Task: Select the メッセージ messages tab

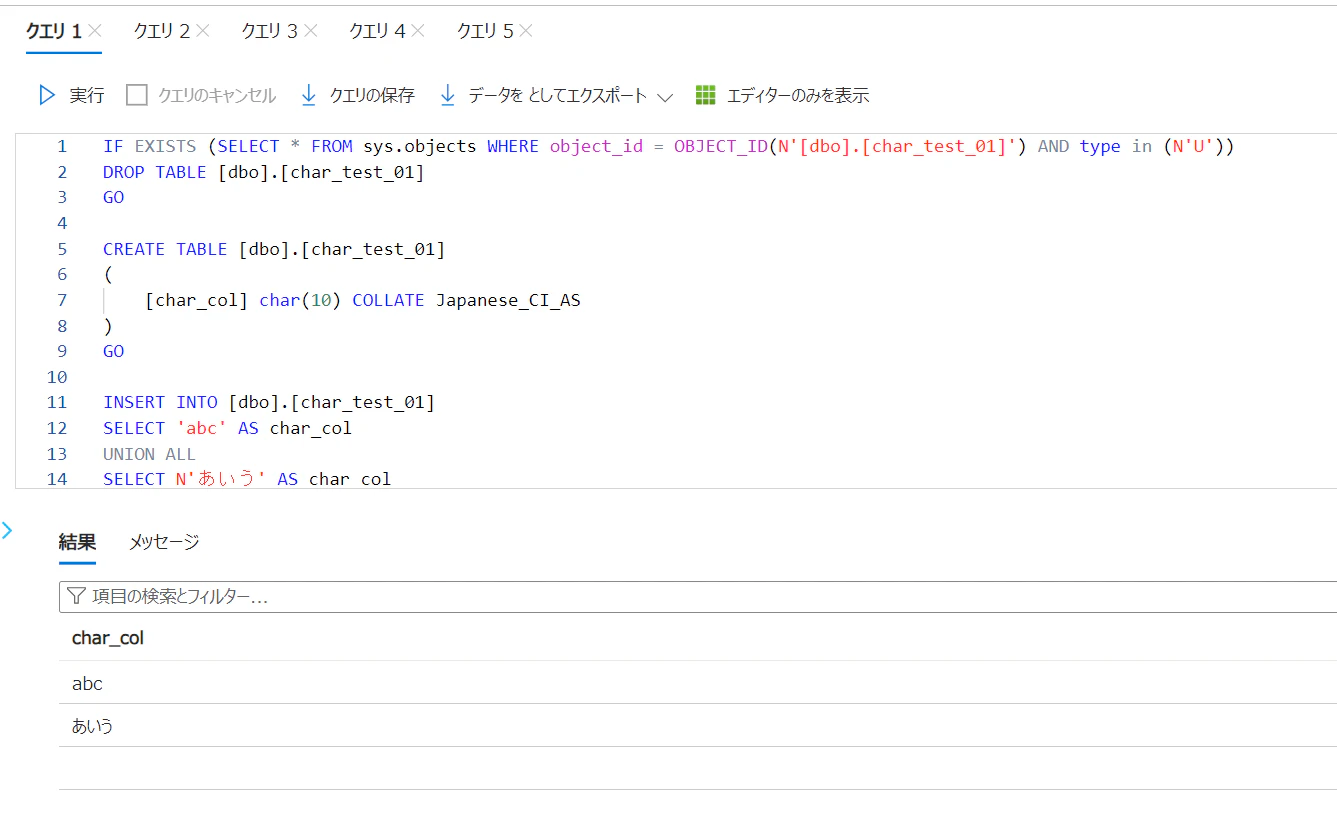Action: coord(164,542)
